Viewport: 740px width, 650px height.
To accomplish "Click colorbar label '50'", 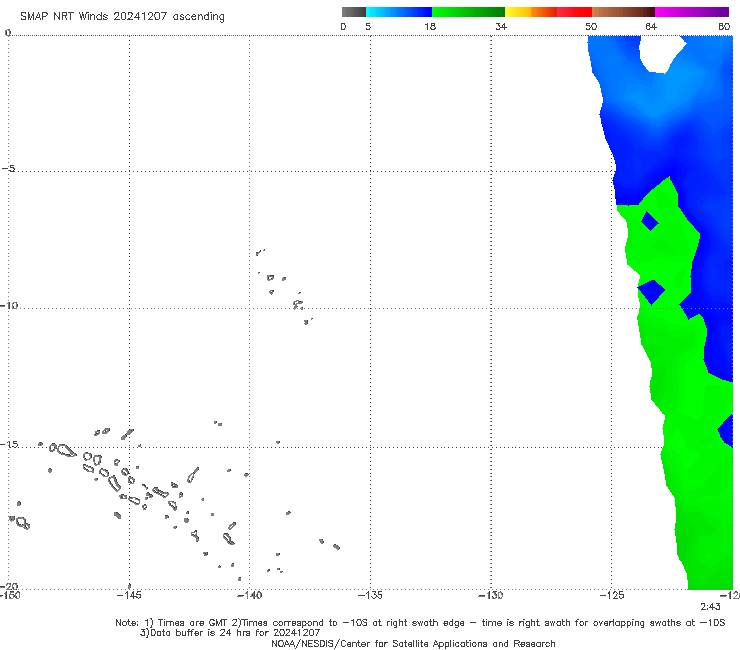I will pyautogui.click(x=591, y=26).
